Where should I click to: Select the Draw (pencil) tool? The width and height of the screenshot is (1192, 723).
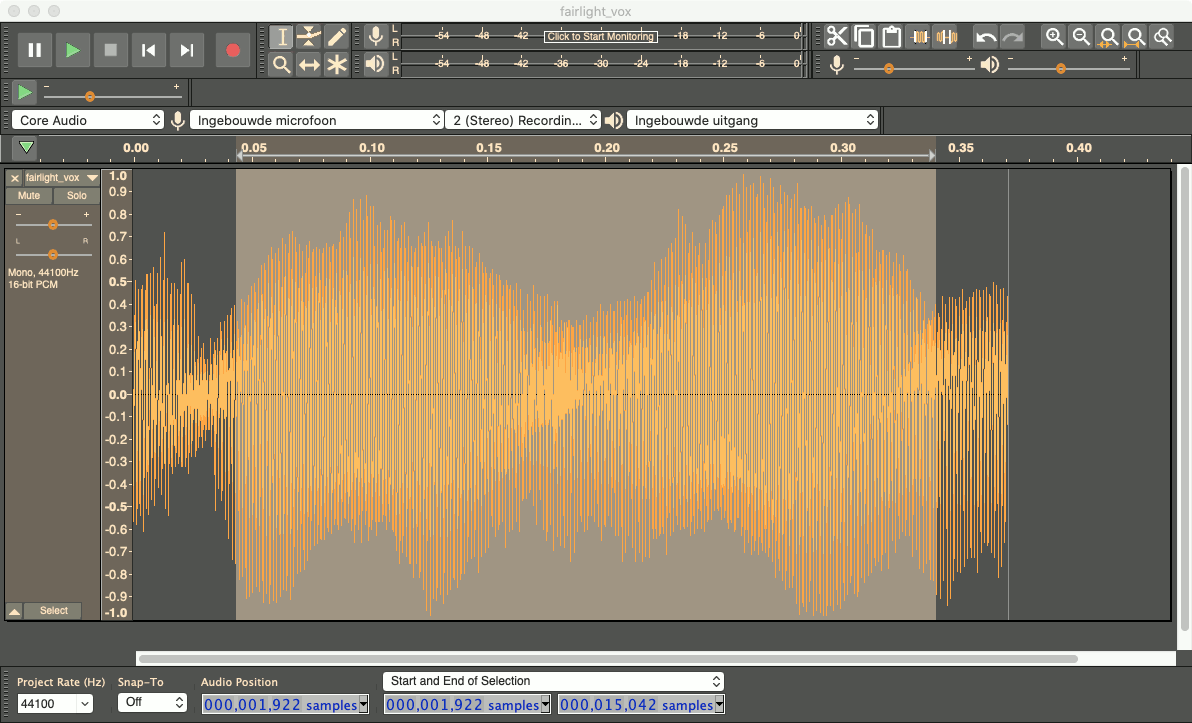pyautogui.click(x=336, y=36)
